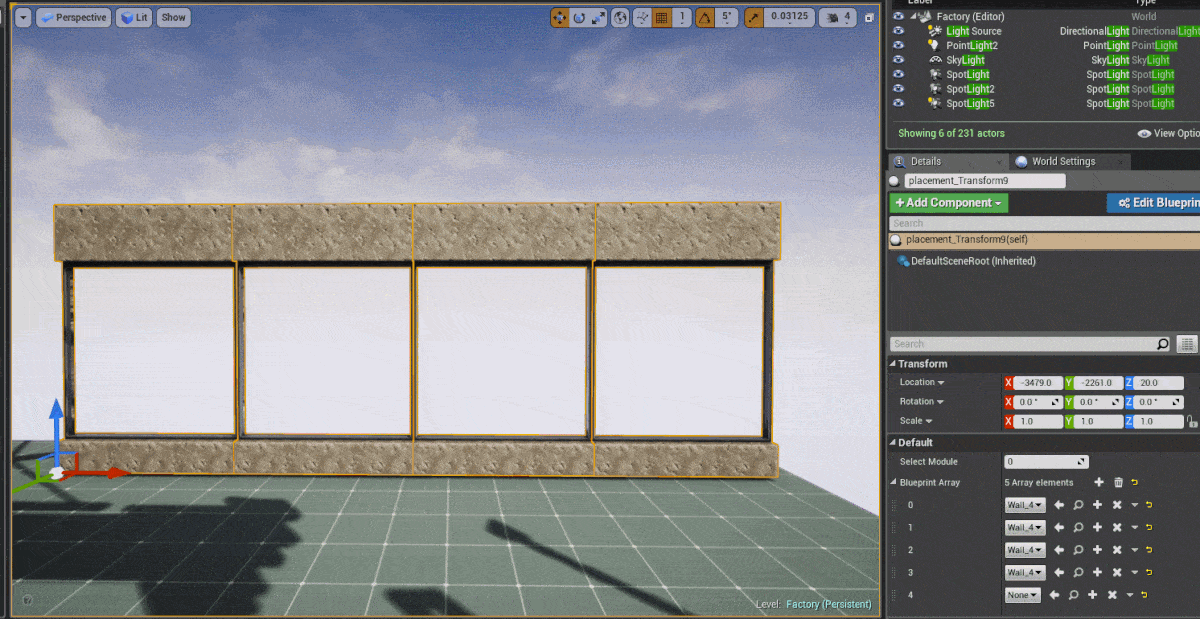Screen dimensions: 1200x619
Task: Open grid snap size value dropdown
Action: click(682, 17)
